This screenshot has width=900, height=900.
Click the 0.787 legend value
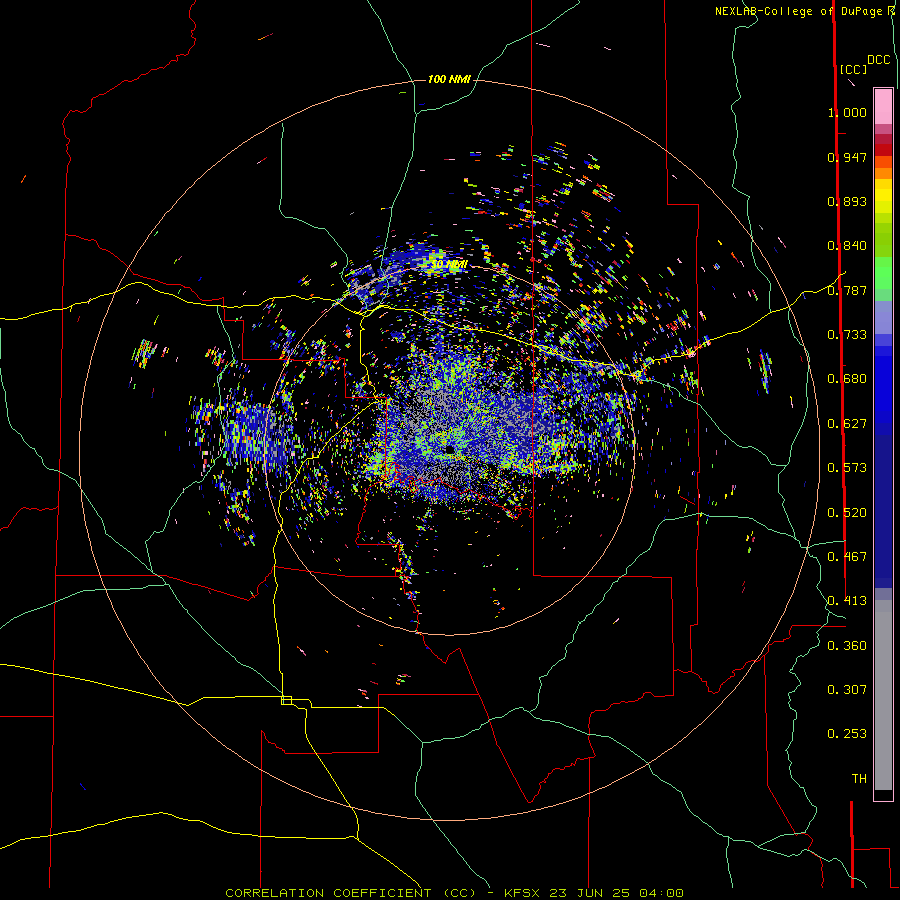(x=847, y=290)
